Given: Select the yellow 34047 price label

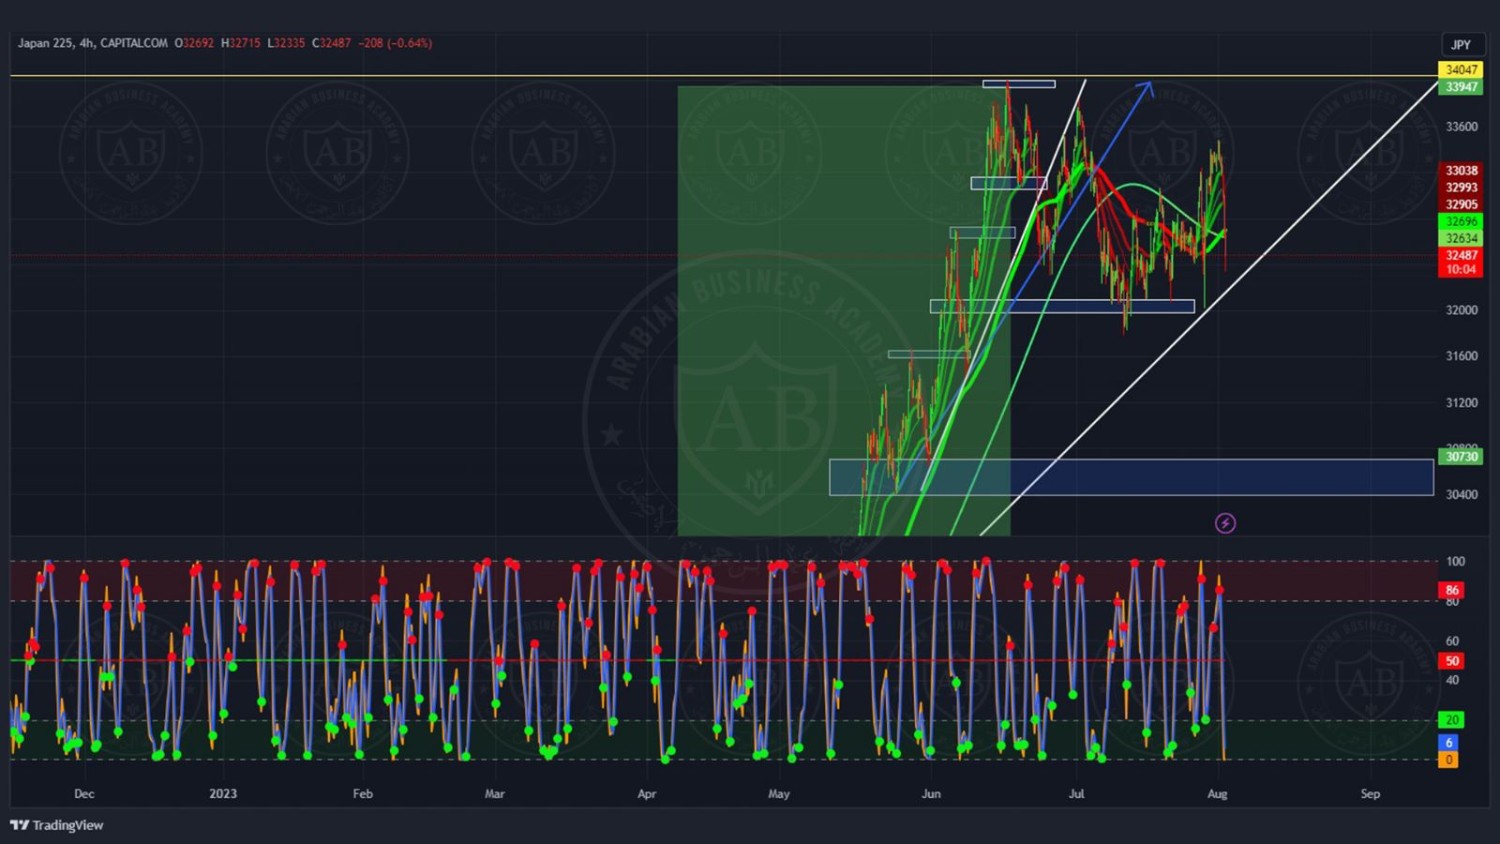Looking at the screenshot, I should [x=1461, y=70].
